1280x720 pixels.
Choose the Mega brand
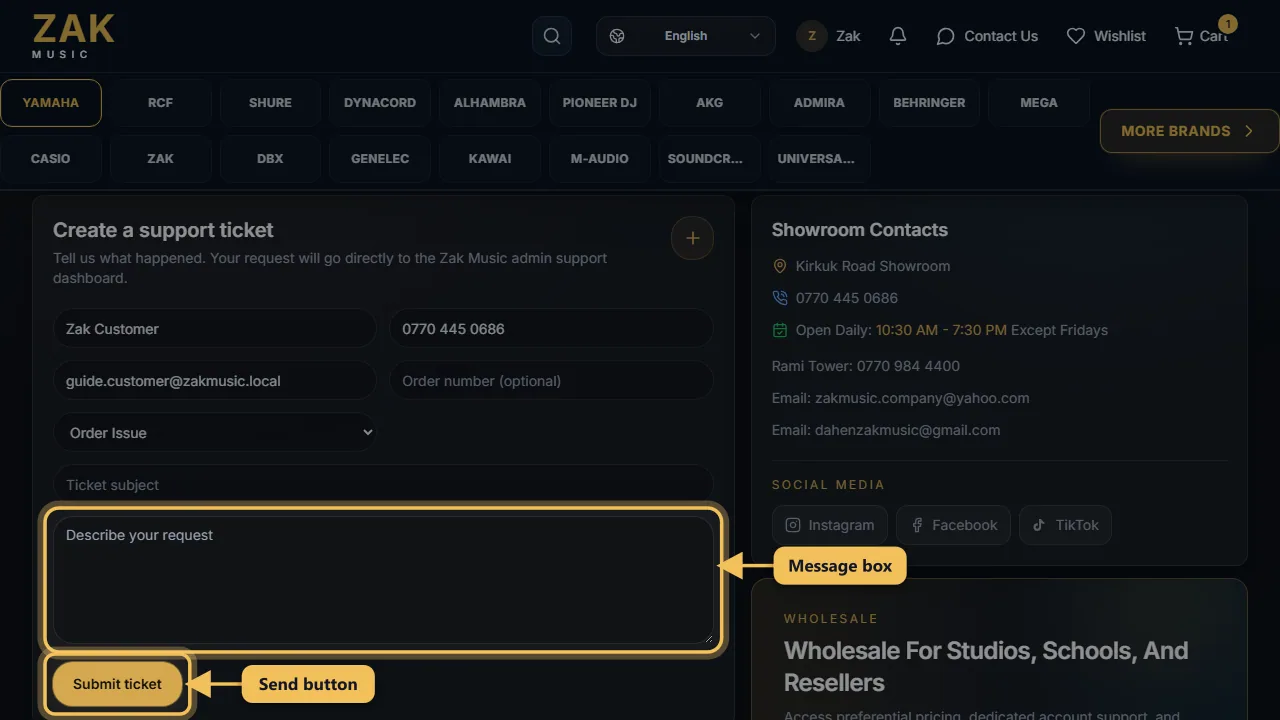[x=1039, y=103]
